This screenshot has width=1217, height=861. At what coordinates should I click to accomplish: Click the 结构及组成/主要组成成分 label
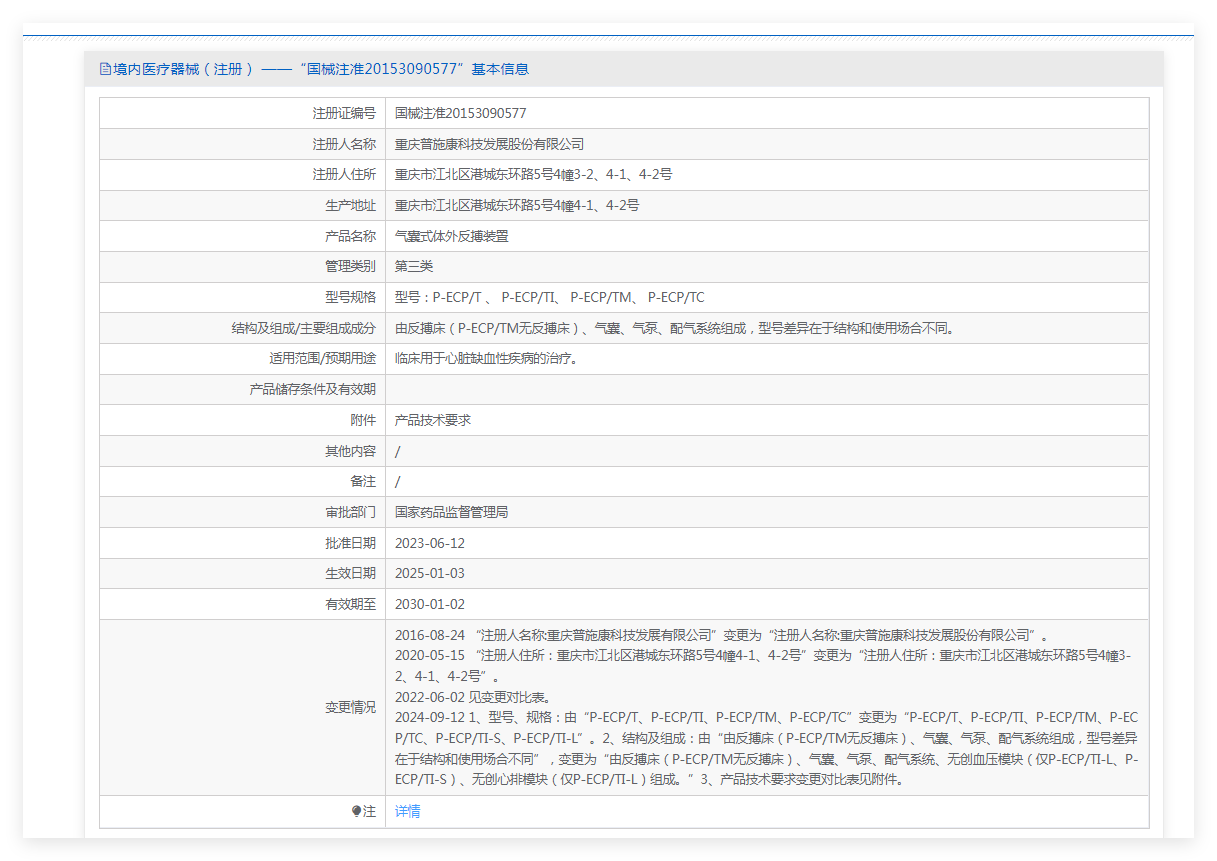tap(304, 328)
